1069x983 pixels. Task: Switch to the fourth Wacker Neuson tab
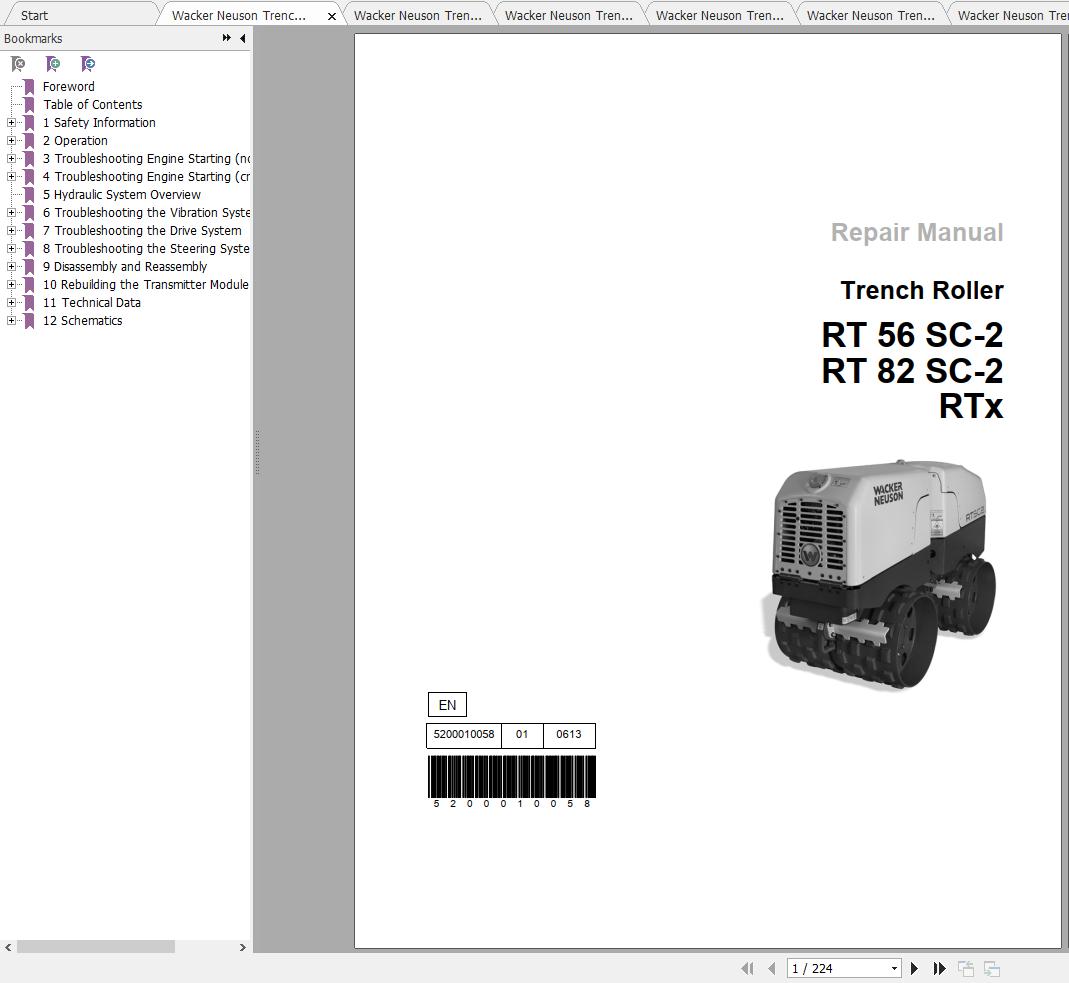pos(720,15)
